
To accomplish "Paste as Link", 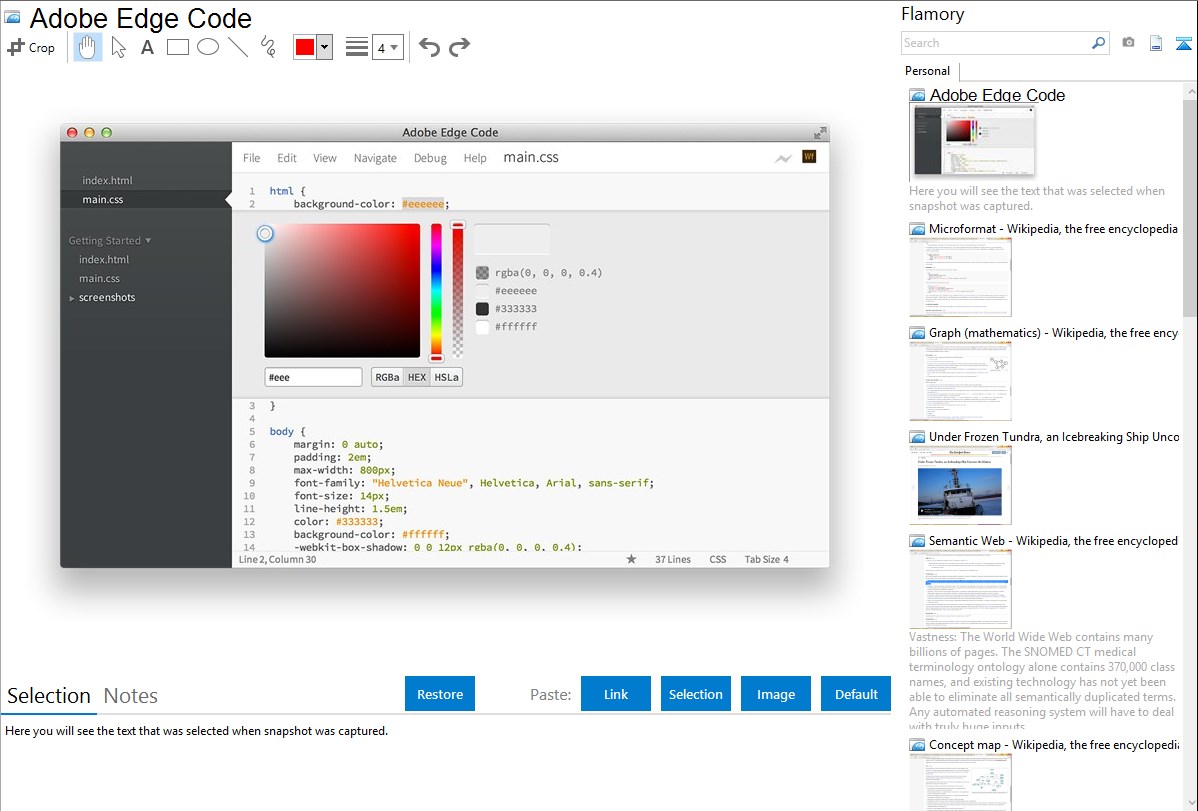I will 616,694.
